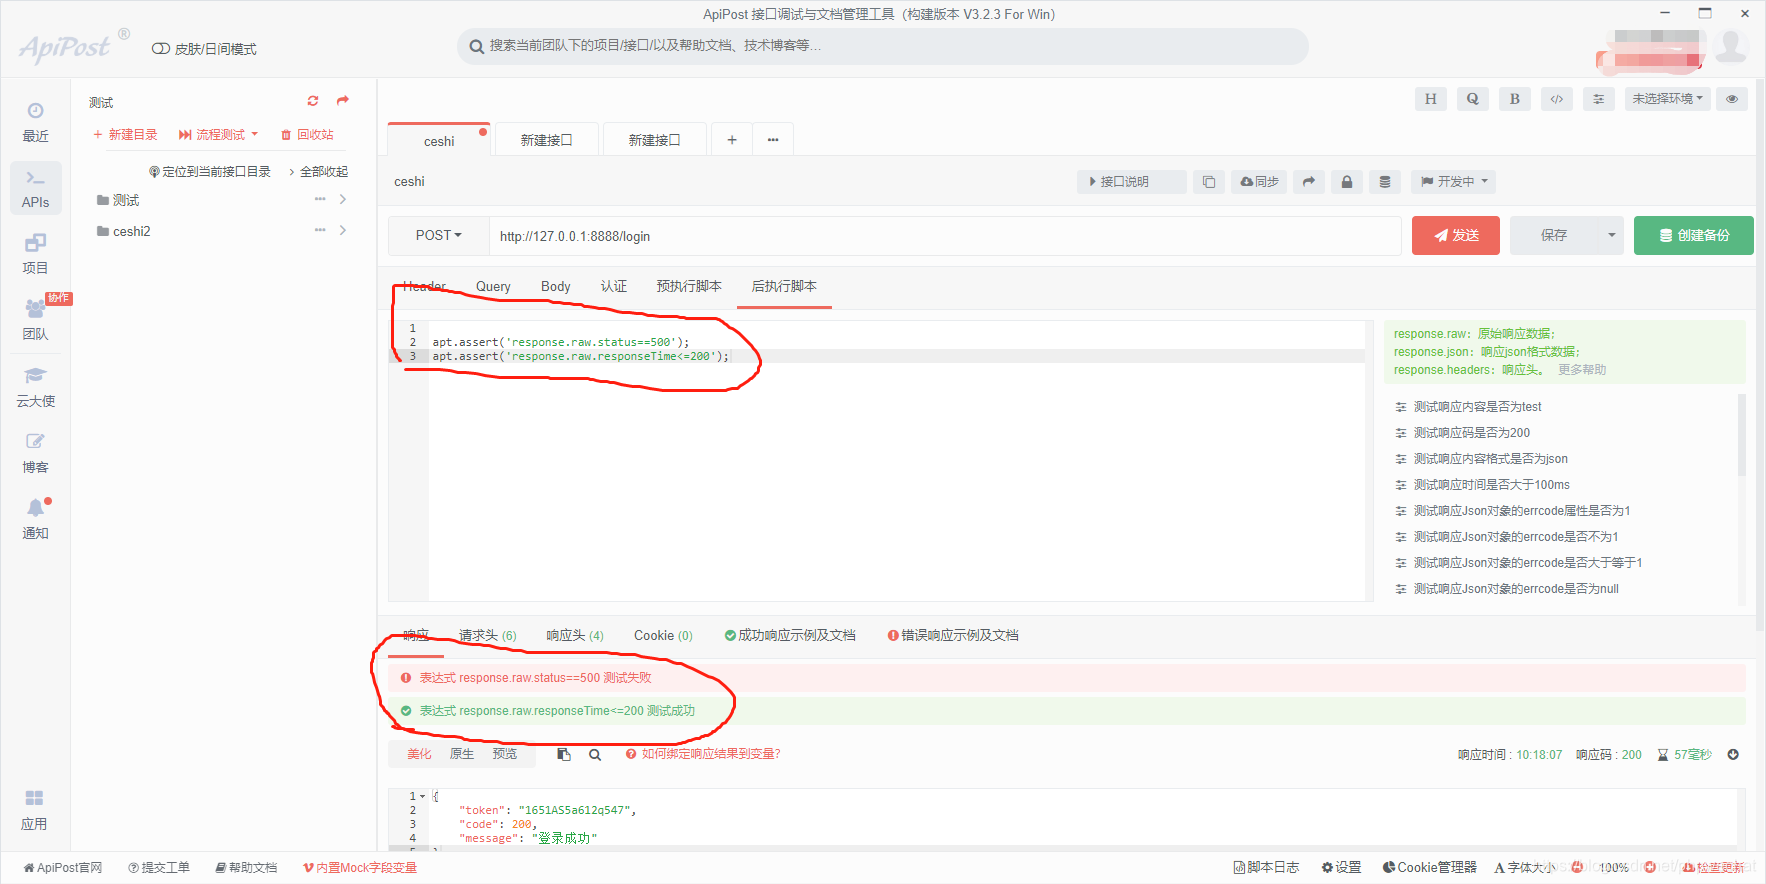Click the database stack icon
1766x884 pixels.
1385,182
